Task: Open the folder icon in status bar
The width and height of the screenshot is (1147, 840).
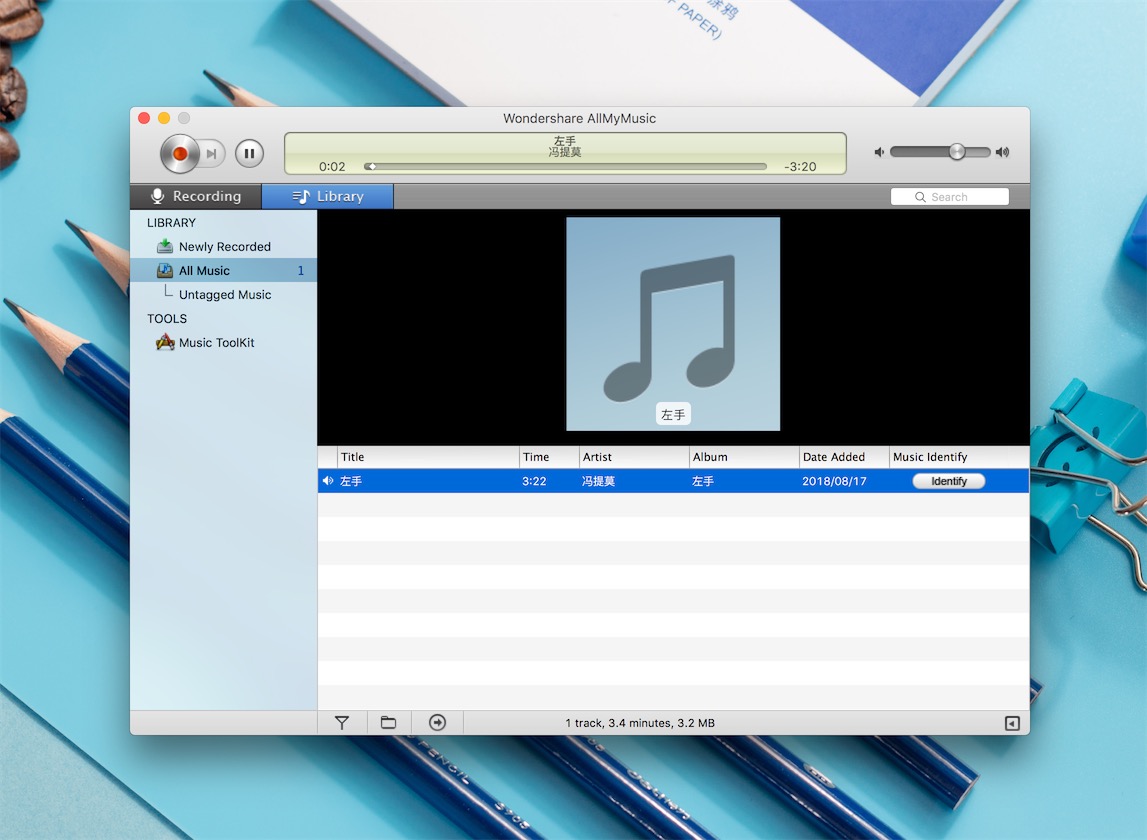Action: tap(389, 723)
